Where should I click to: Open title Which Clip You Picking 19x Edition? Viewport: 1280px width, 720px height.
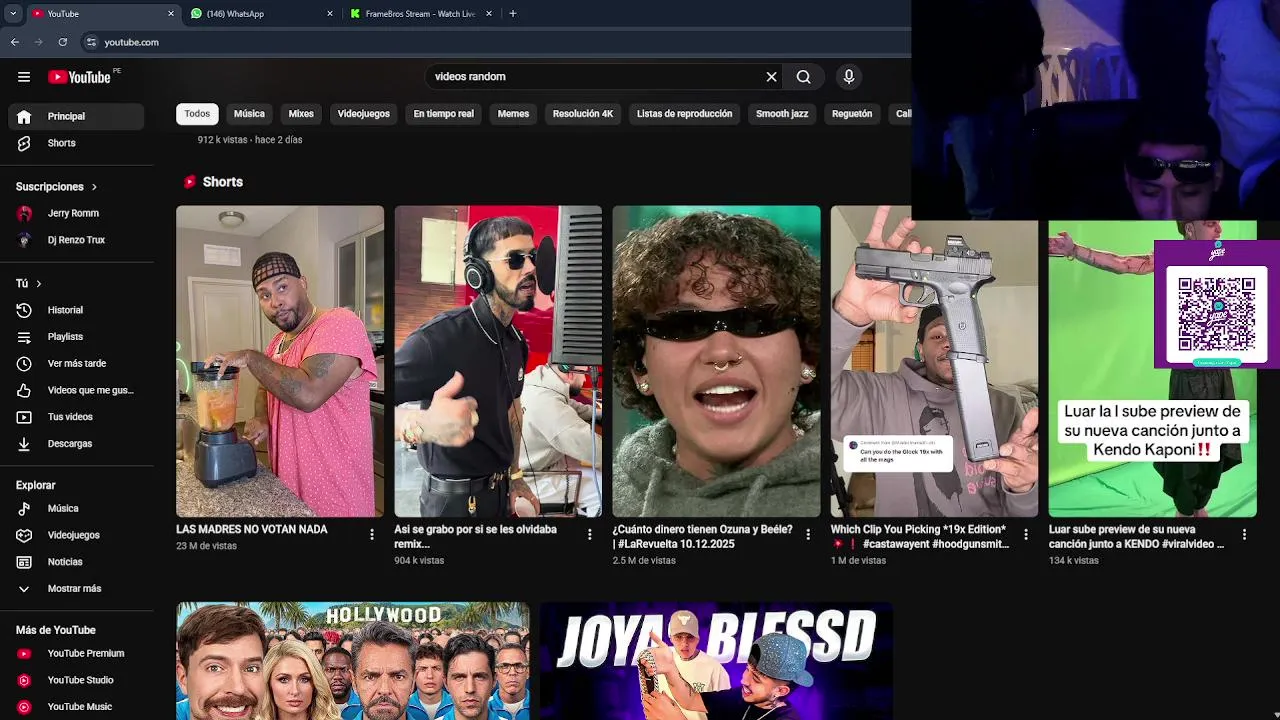pos(920,537)
